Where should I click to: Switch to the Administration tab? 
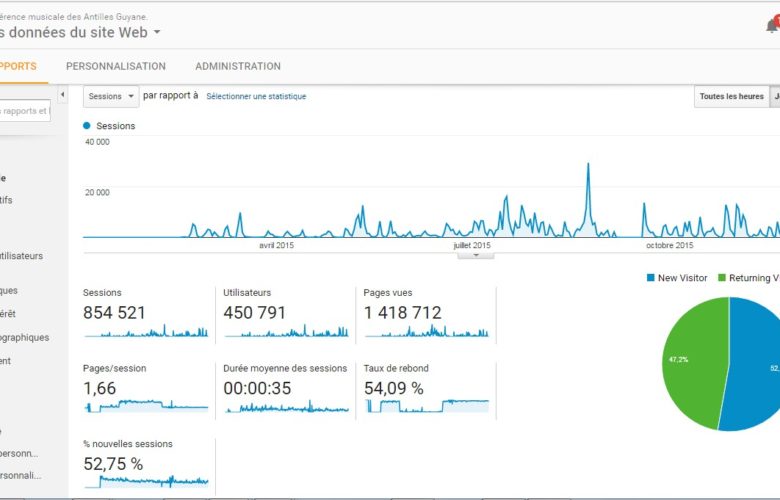tap(238, 66)
